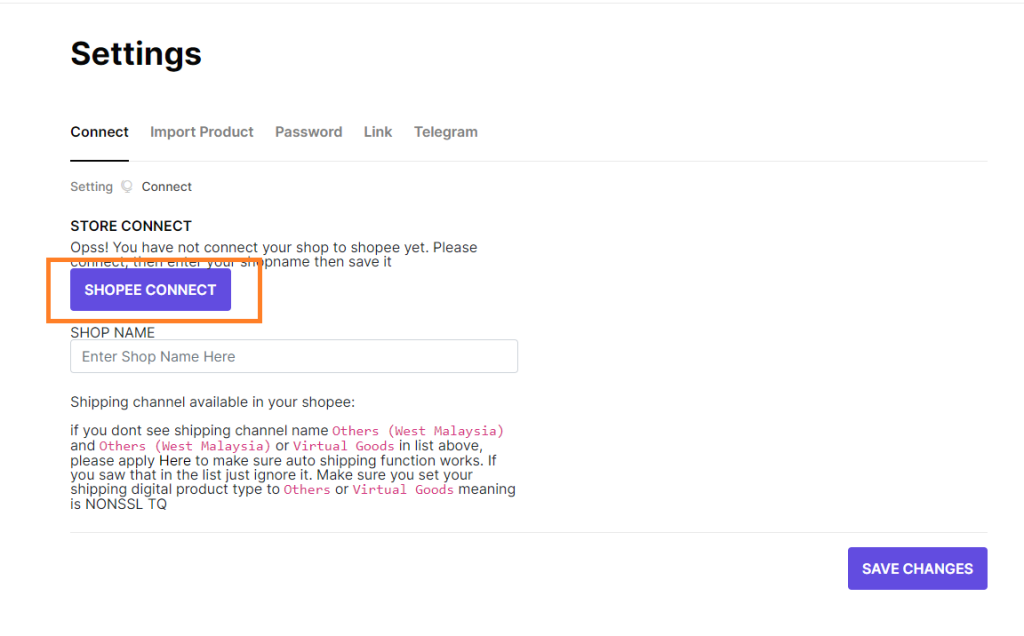The height and width of the screenshot is (636, 1024).
Task: Click the Shopee Connect button
Action: click(x=151, y=290)
